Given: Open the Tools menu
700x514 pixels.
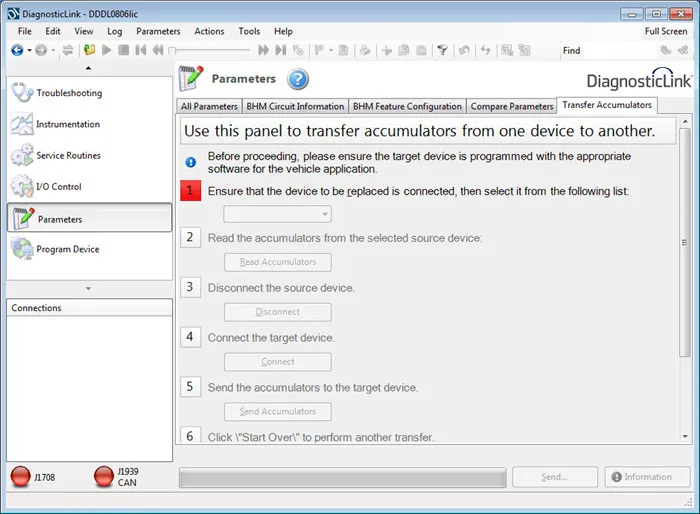Looking at the screenshot, I should 249,31.
